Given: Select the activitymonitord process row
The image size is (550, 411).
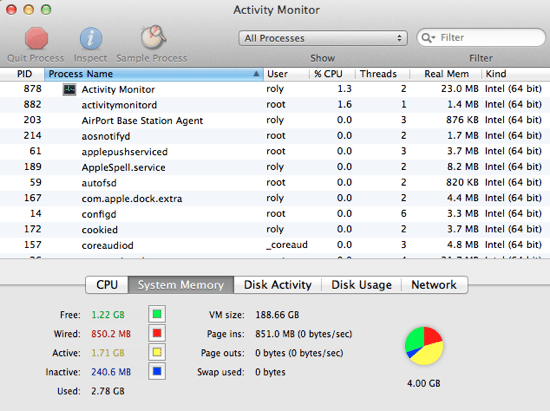Looking at the screenshot, I should (275, 105).
